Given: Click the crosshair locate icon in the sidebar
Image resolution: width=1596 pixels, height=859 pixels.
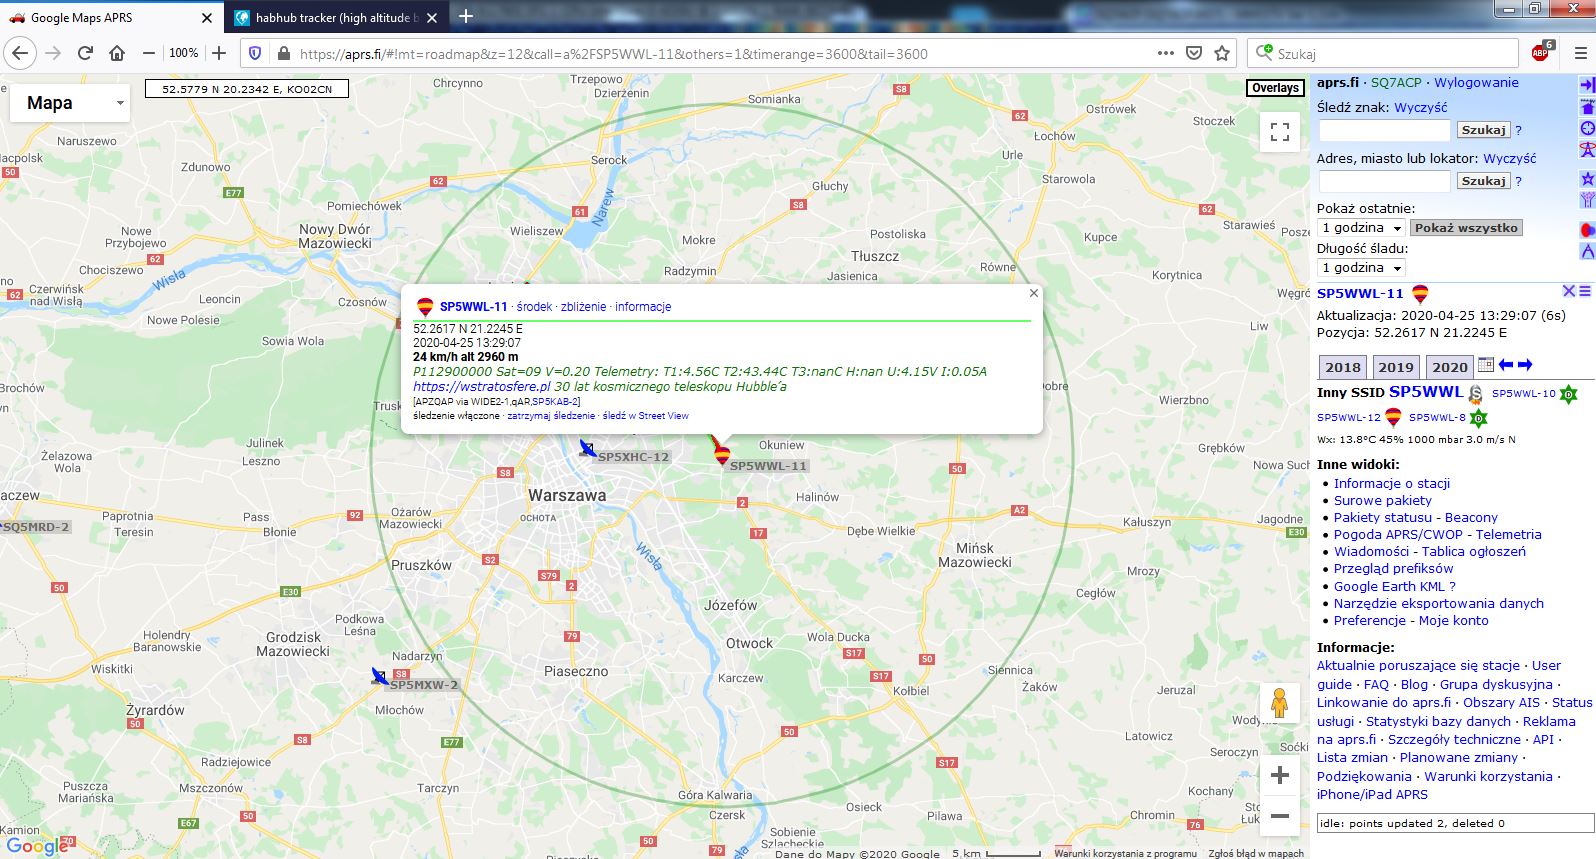Looking at the screenshot, I should tap(1587, 129).
